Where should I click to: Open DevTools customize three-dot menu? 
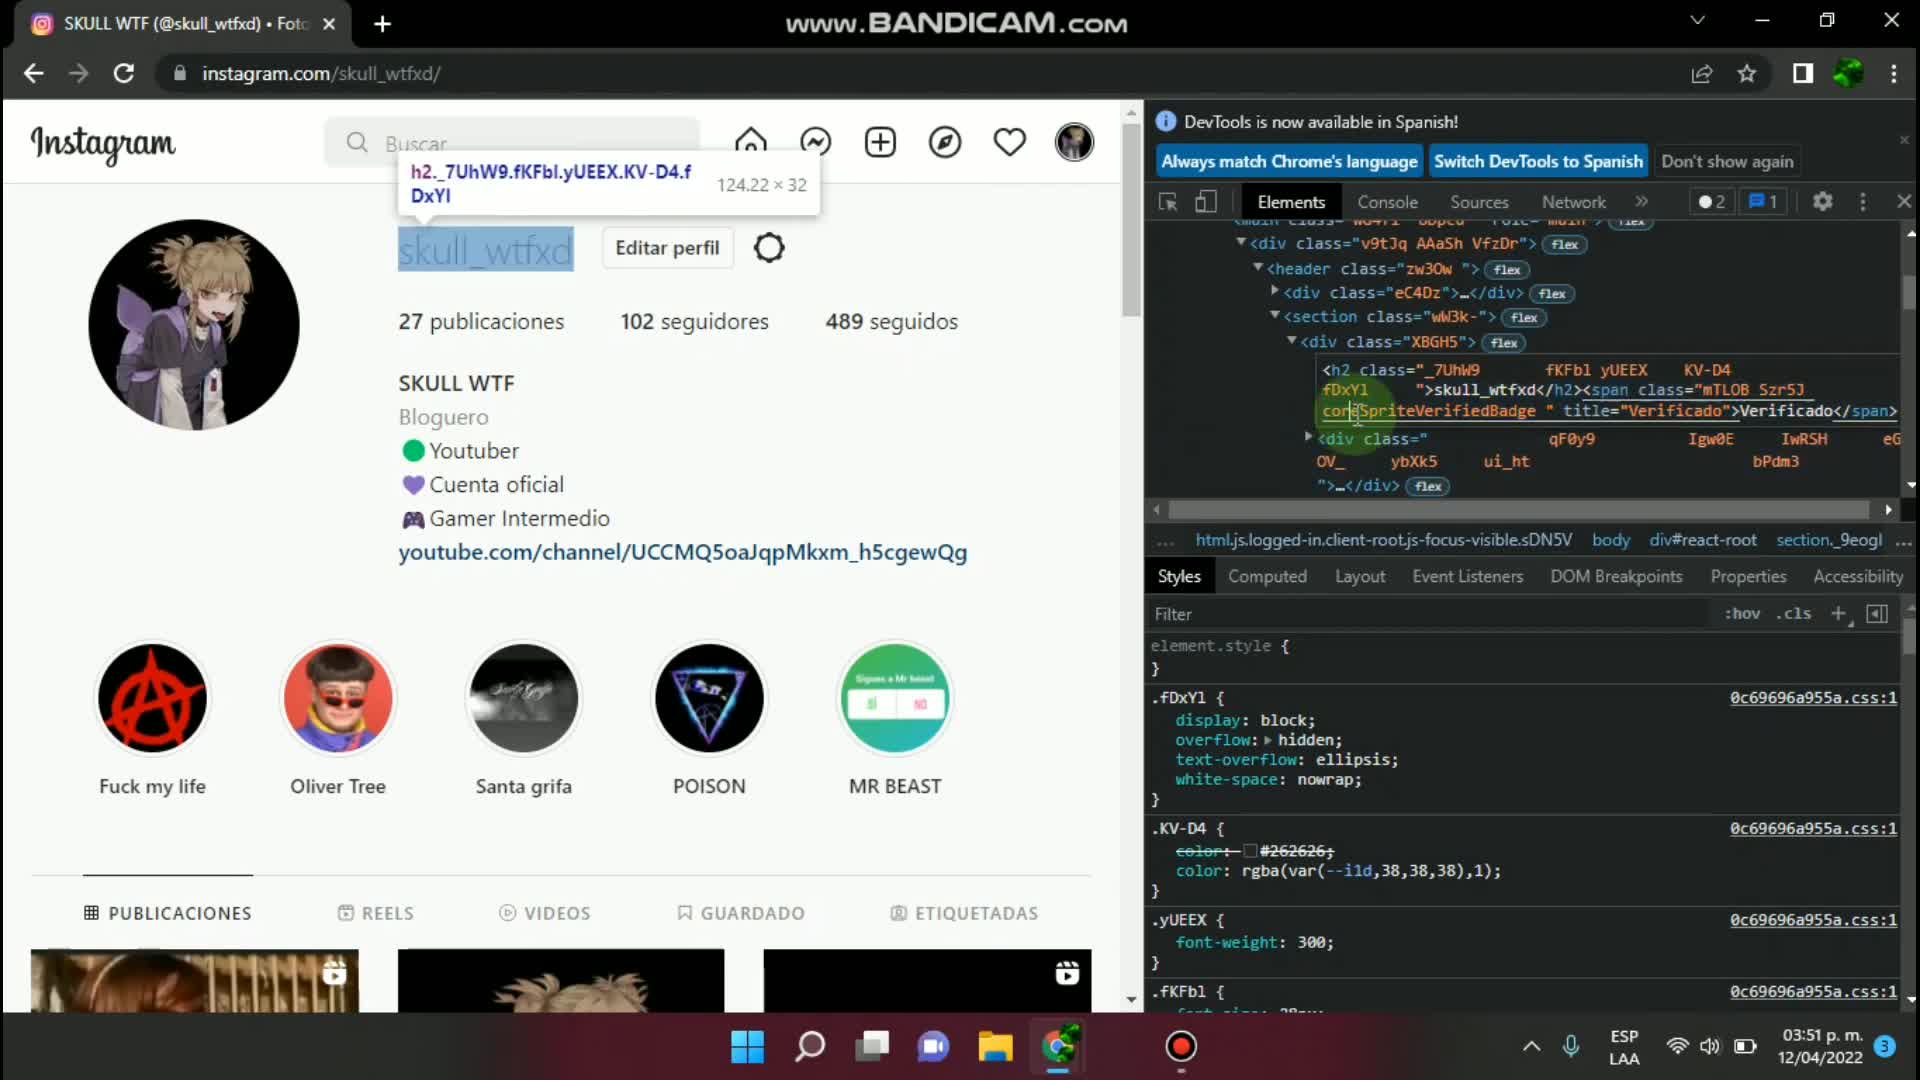coord(1862,202)
